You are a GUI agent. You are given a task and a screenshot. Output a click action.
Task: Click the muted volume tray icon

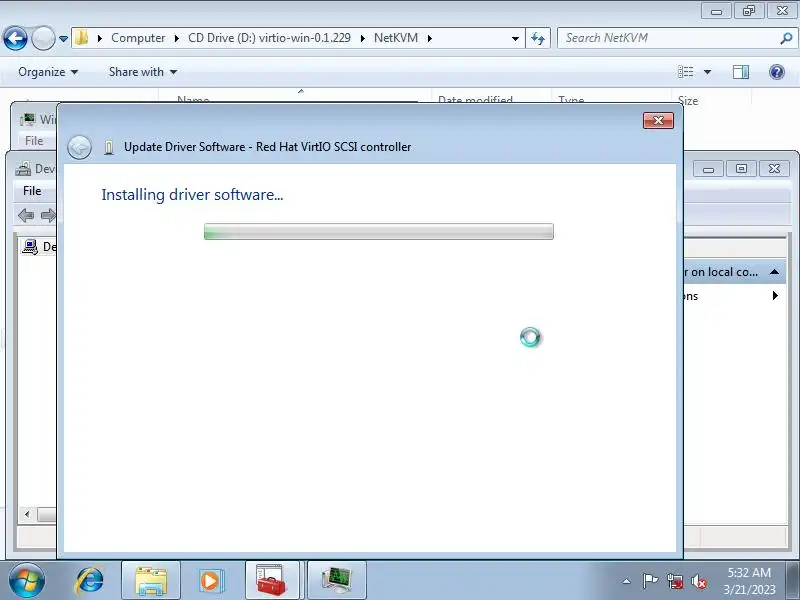pyautogui.click(x=699, y=581)
